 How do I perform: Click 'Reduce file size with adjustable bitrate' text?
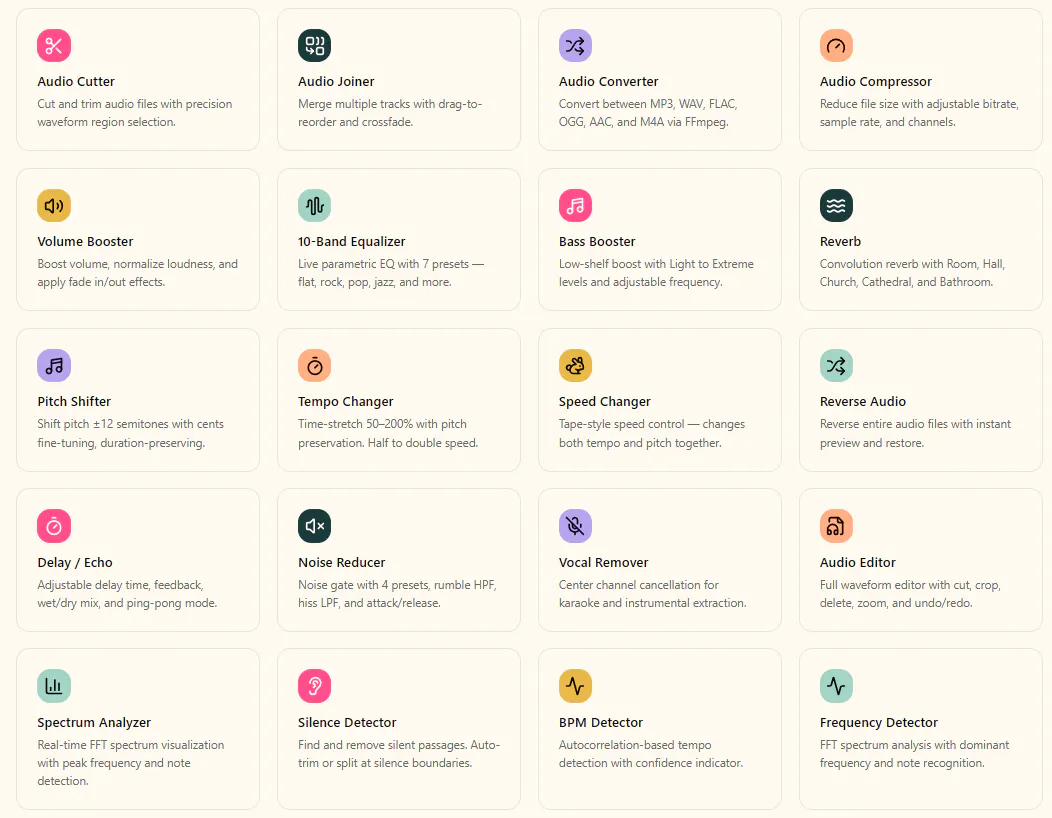tap(919, 113)
